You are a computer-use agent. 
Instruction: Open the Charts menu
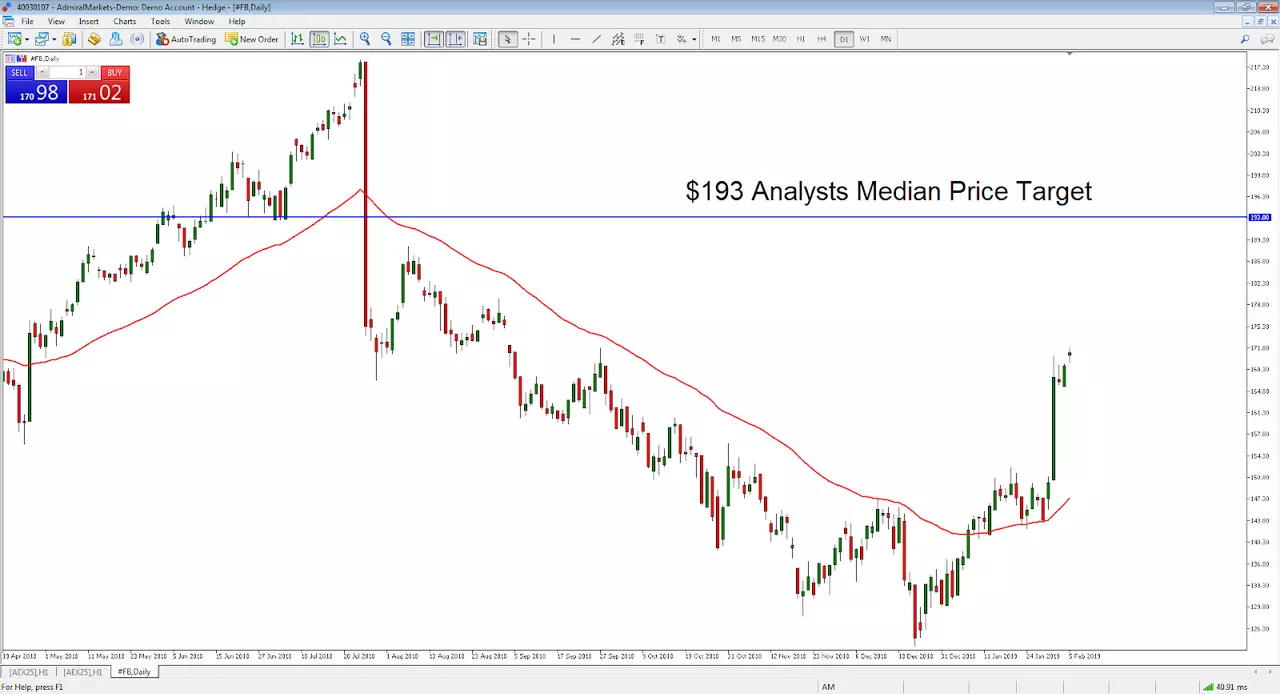pyautogui.click(x=125, y=21)
